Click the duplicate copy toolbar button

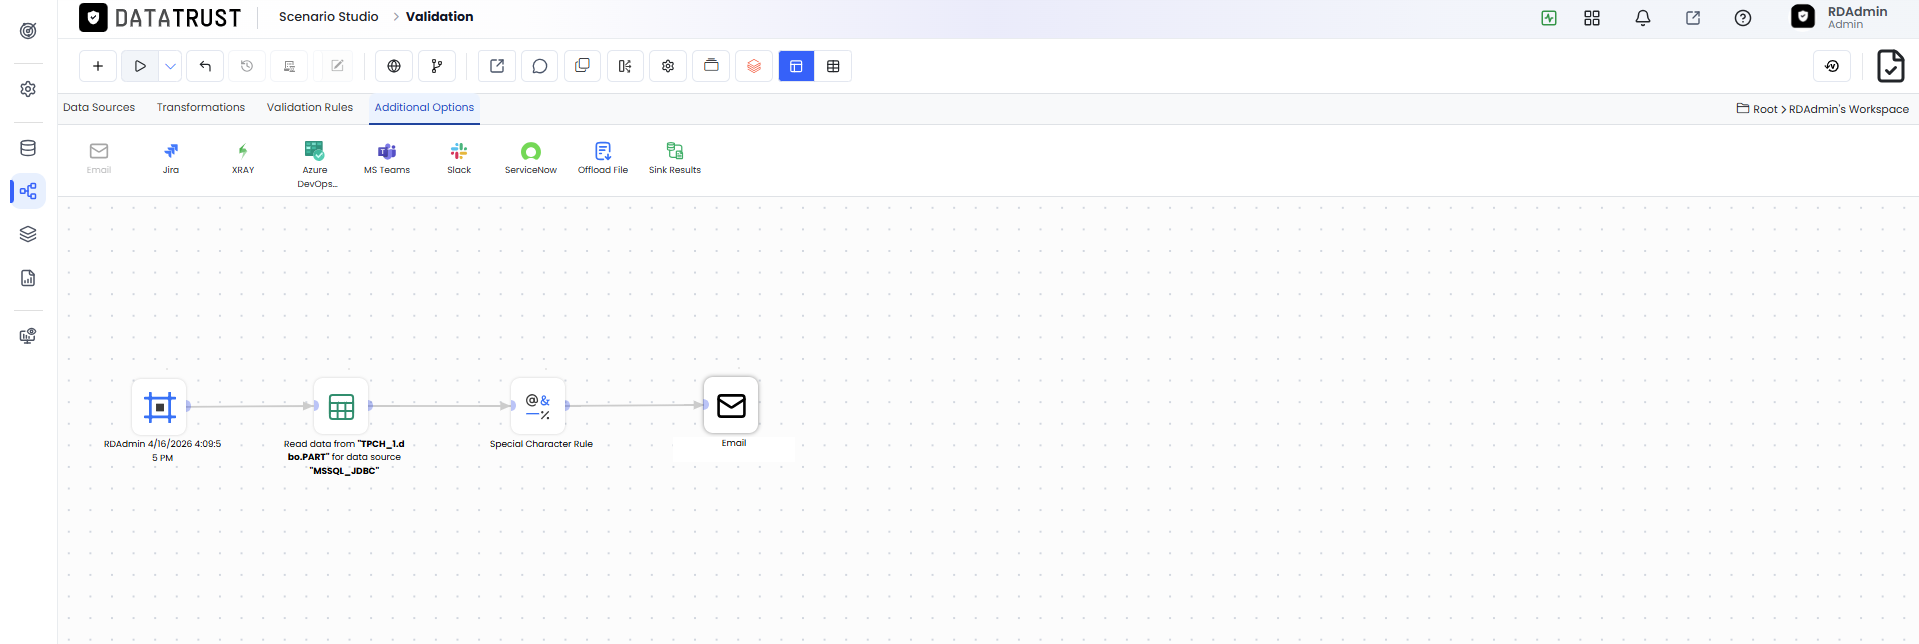tap(582, 66)
